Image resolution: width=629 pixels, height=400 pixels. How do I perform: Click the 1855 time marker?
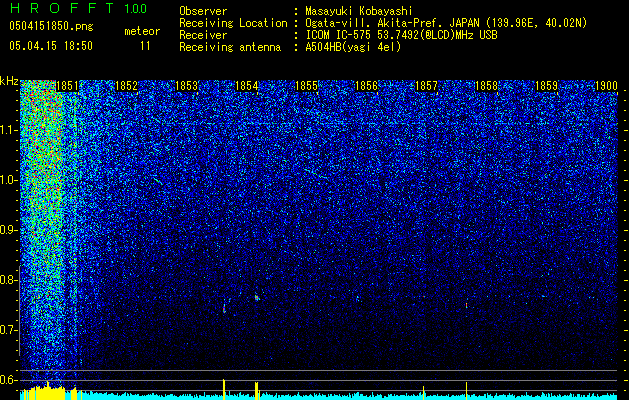tap(306, 86)
